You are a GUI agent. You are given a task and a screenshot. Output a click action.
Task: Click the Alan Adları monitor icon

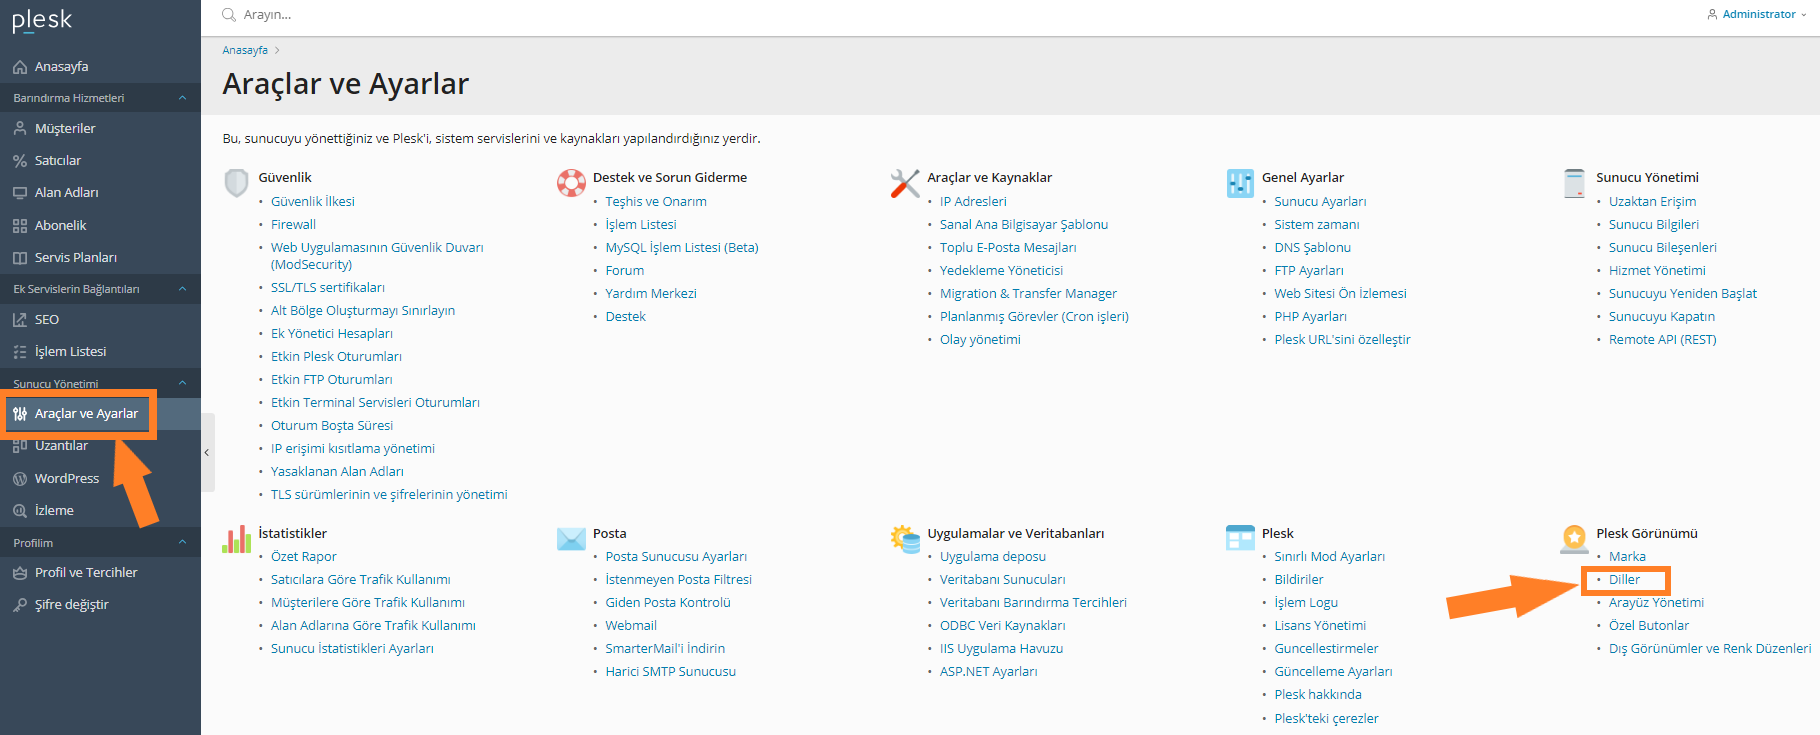pyautogui.click(x=20, y=193)
